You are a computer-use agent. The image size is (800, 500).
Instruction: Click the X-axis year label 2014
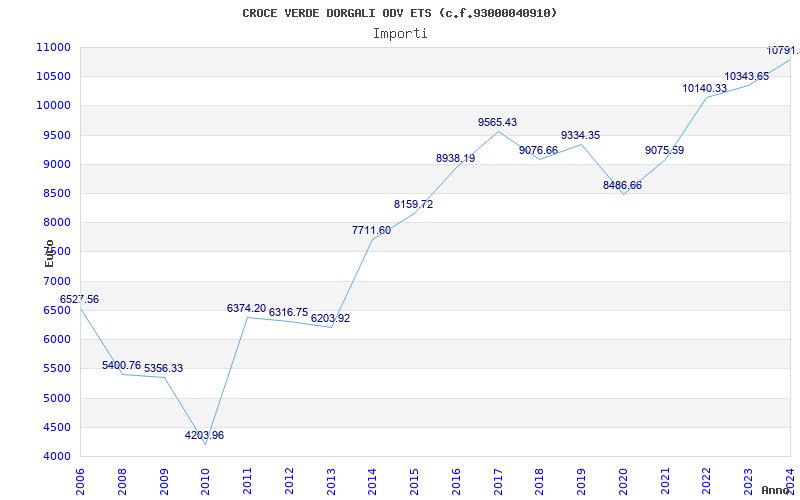pyautogui.click(x=372, y=482)
